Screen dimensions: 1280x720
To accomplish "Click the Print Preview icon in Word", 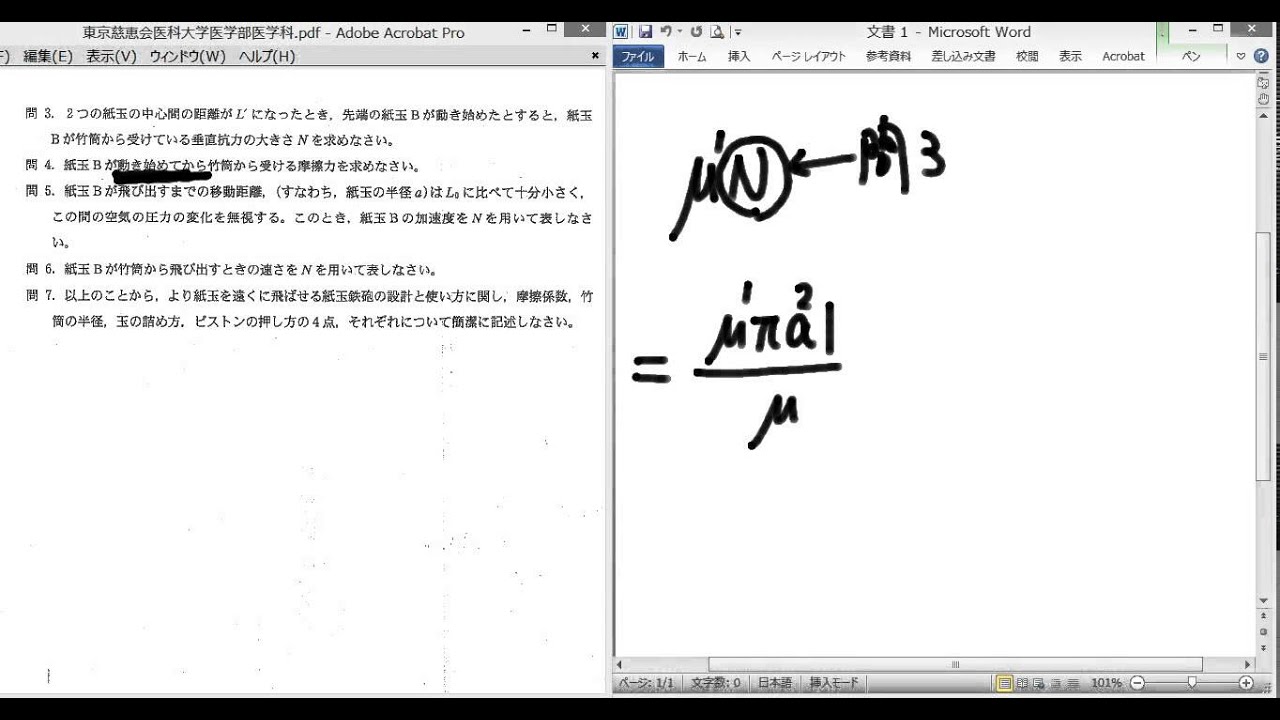I will pos(716,32).
